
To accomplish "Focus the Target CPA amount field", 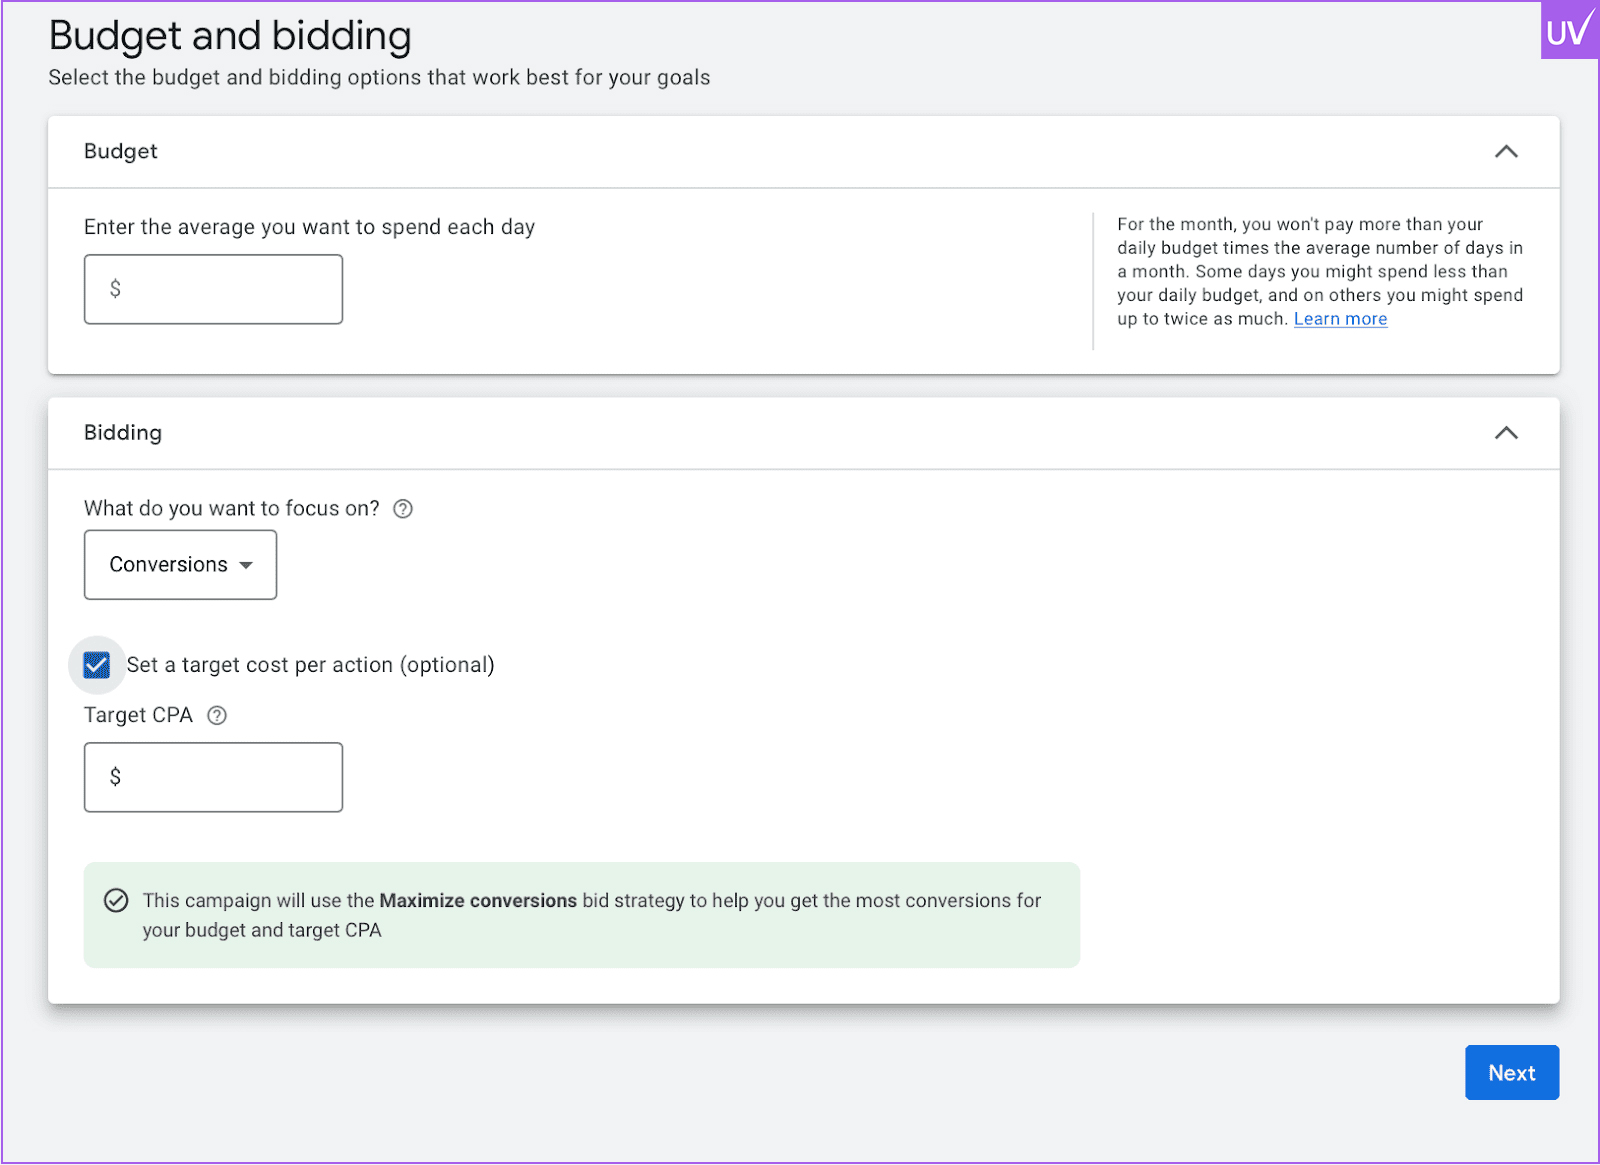I will 230,777.
